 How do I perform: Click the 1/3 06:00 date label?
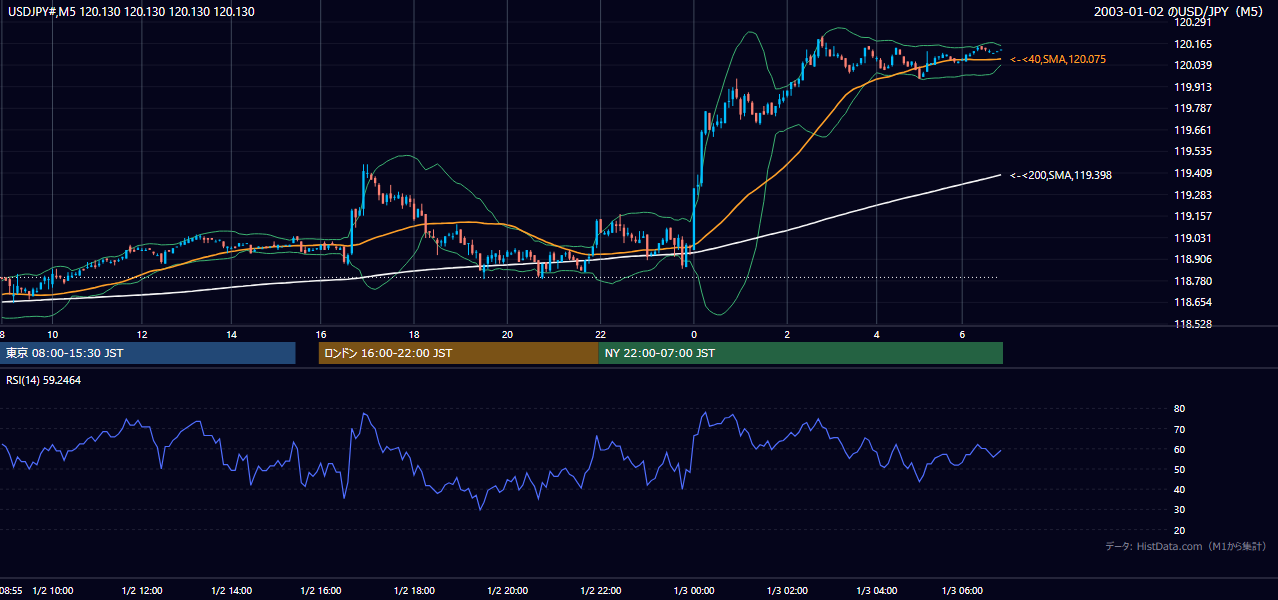tap(962, 590)
